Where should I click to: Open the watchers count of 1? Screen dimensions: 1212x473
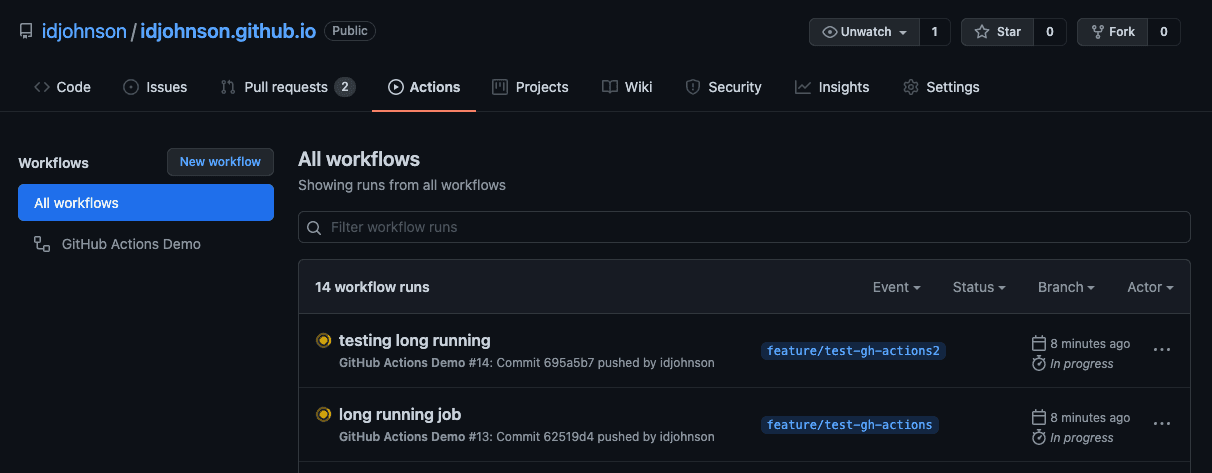(x=935, y=32)
